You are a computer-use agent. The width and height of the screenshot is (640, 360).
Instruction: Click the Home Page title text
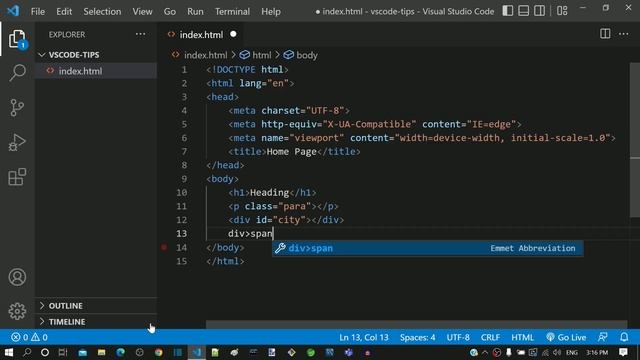click(291, 151)
